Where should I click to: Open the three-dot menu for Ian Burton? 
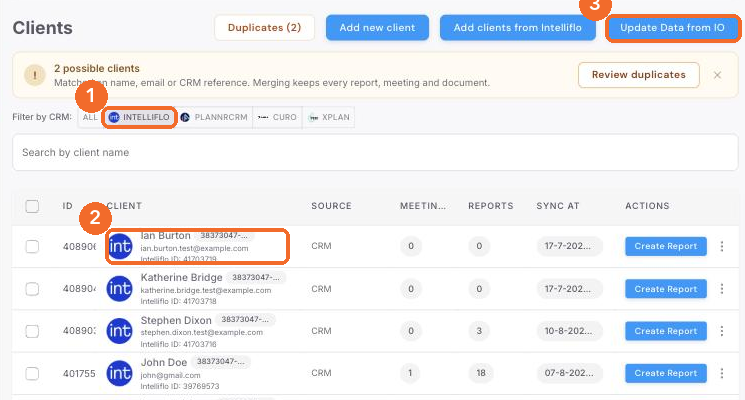coord(722,246)
